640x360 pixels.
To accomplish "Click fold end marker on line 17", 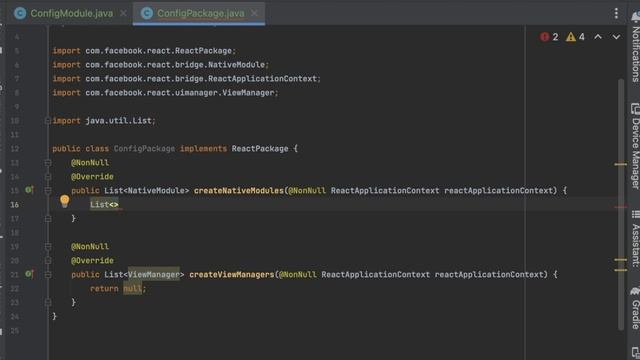I will click(48, 219).
